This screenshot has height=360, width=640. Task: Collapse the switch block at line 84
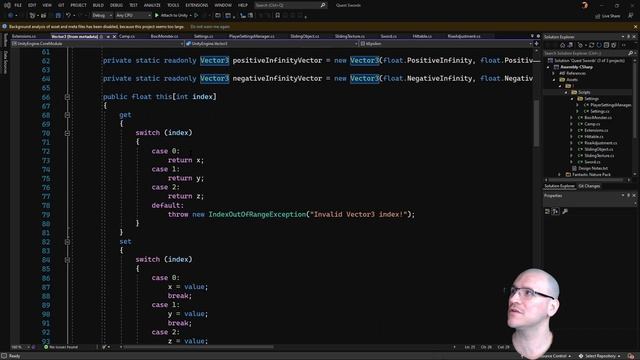(x=67, y=260)
